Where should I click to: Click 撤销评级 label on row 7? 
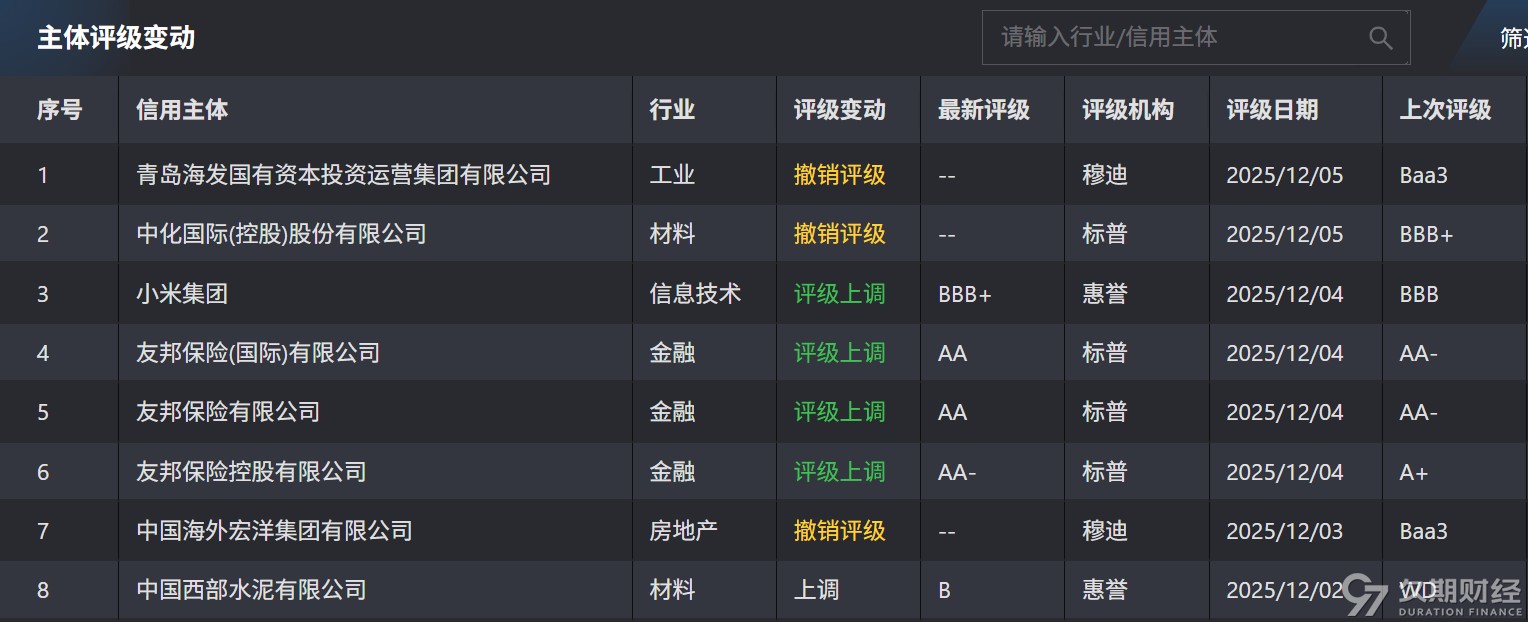(836, 531)
